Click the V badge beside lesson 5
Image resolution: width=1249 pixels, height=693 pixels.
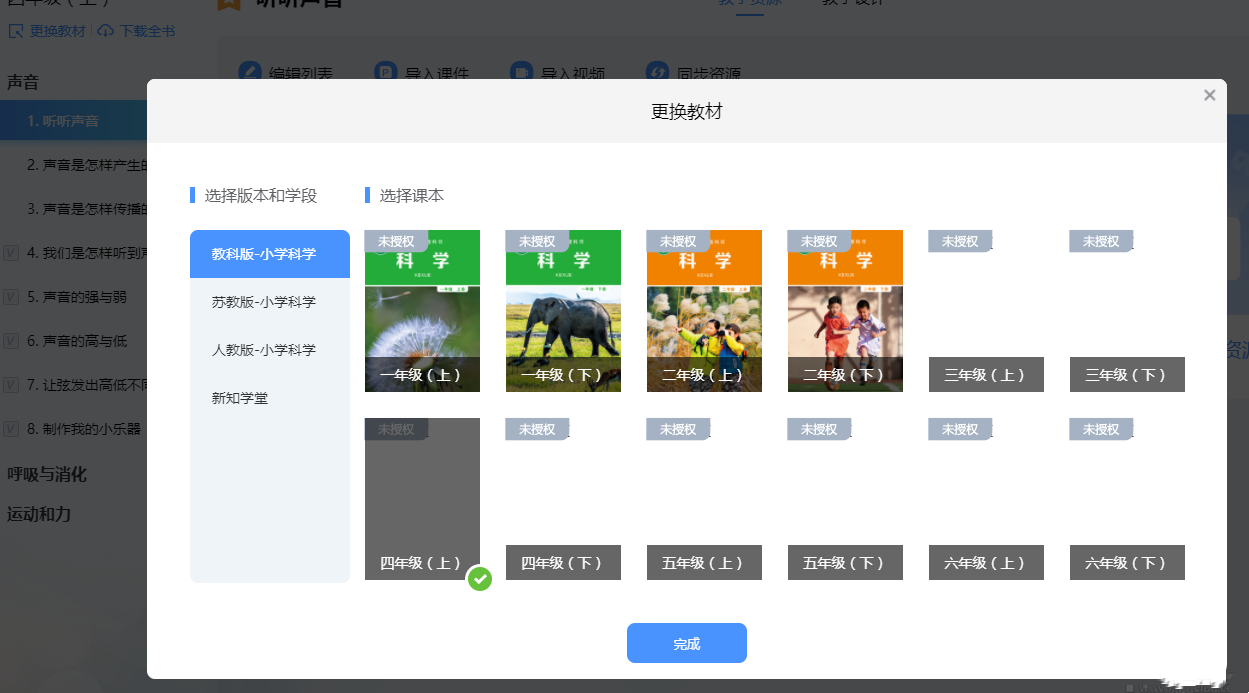[x=12, y=297]
